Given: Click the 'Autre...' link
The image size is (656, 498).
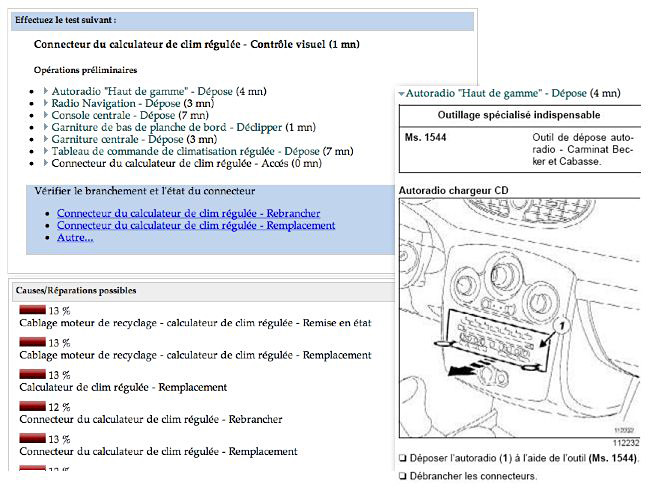Looking at the screenshot, I should click(x=75, y=237).
